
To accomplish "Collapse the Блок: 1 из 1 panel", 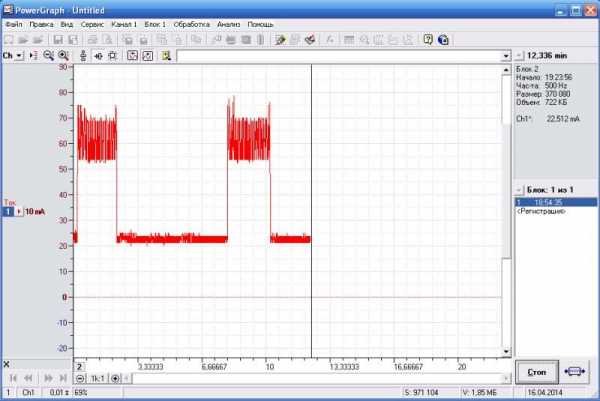I will (518, 188).
